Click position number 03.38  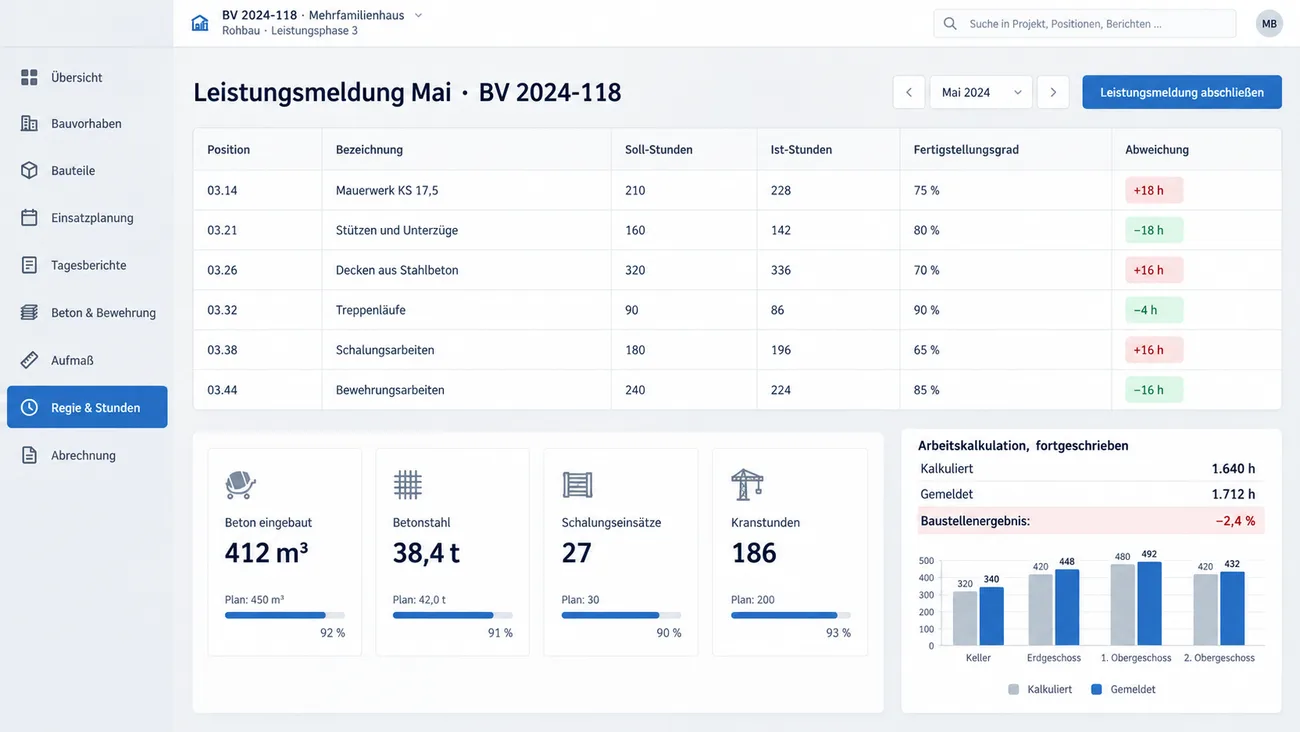222,350
